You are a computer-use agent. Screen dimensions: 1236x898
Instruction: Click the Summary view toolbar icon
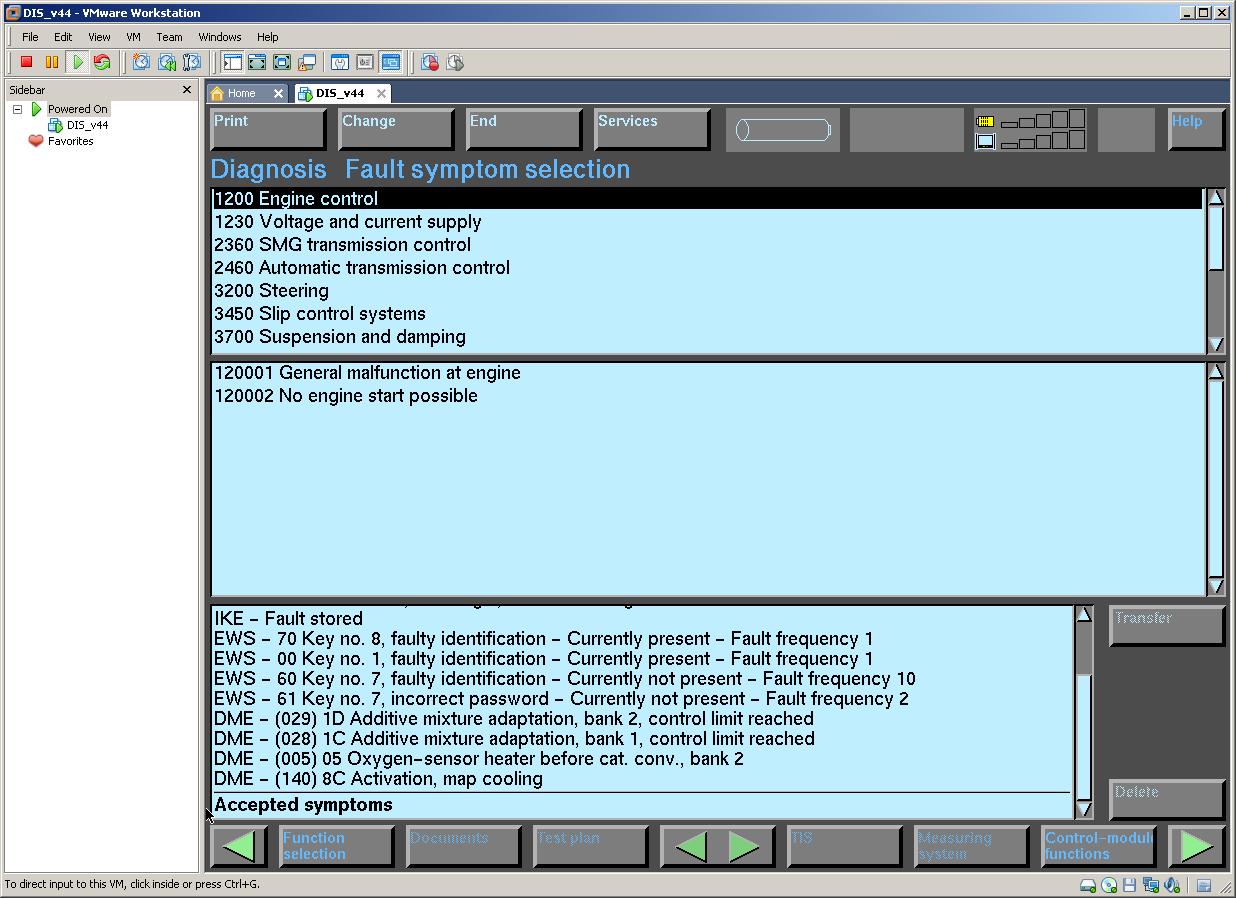click(340, 62)
